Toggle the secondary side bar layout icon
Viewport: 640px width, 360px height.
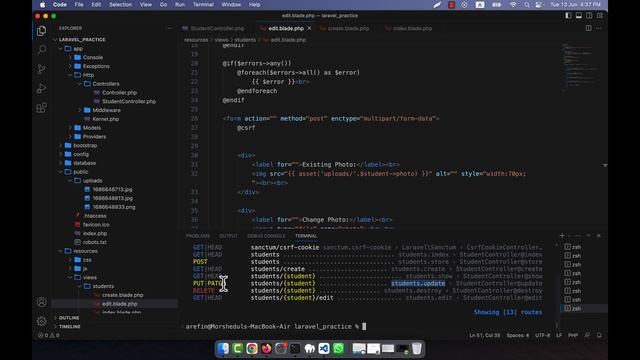click(x=589, y=16)
